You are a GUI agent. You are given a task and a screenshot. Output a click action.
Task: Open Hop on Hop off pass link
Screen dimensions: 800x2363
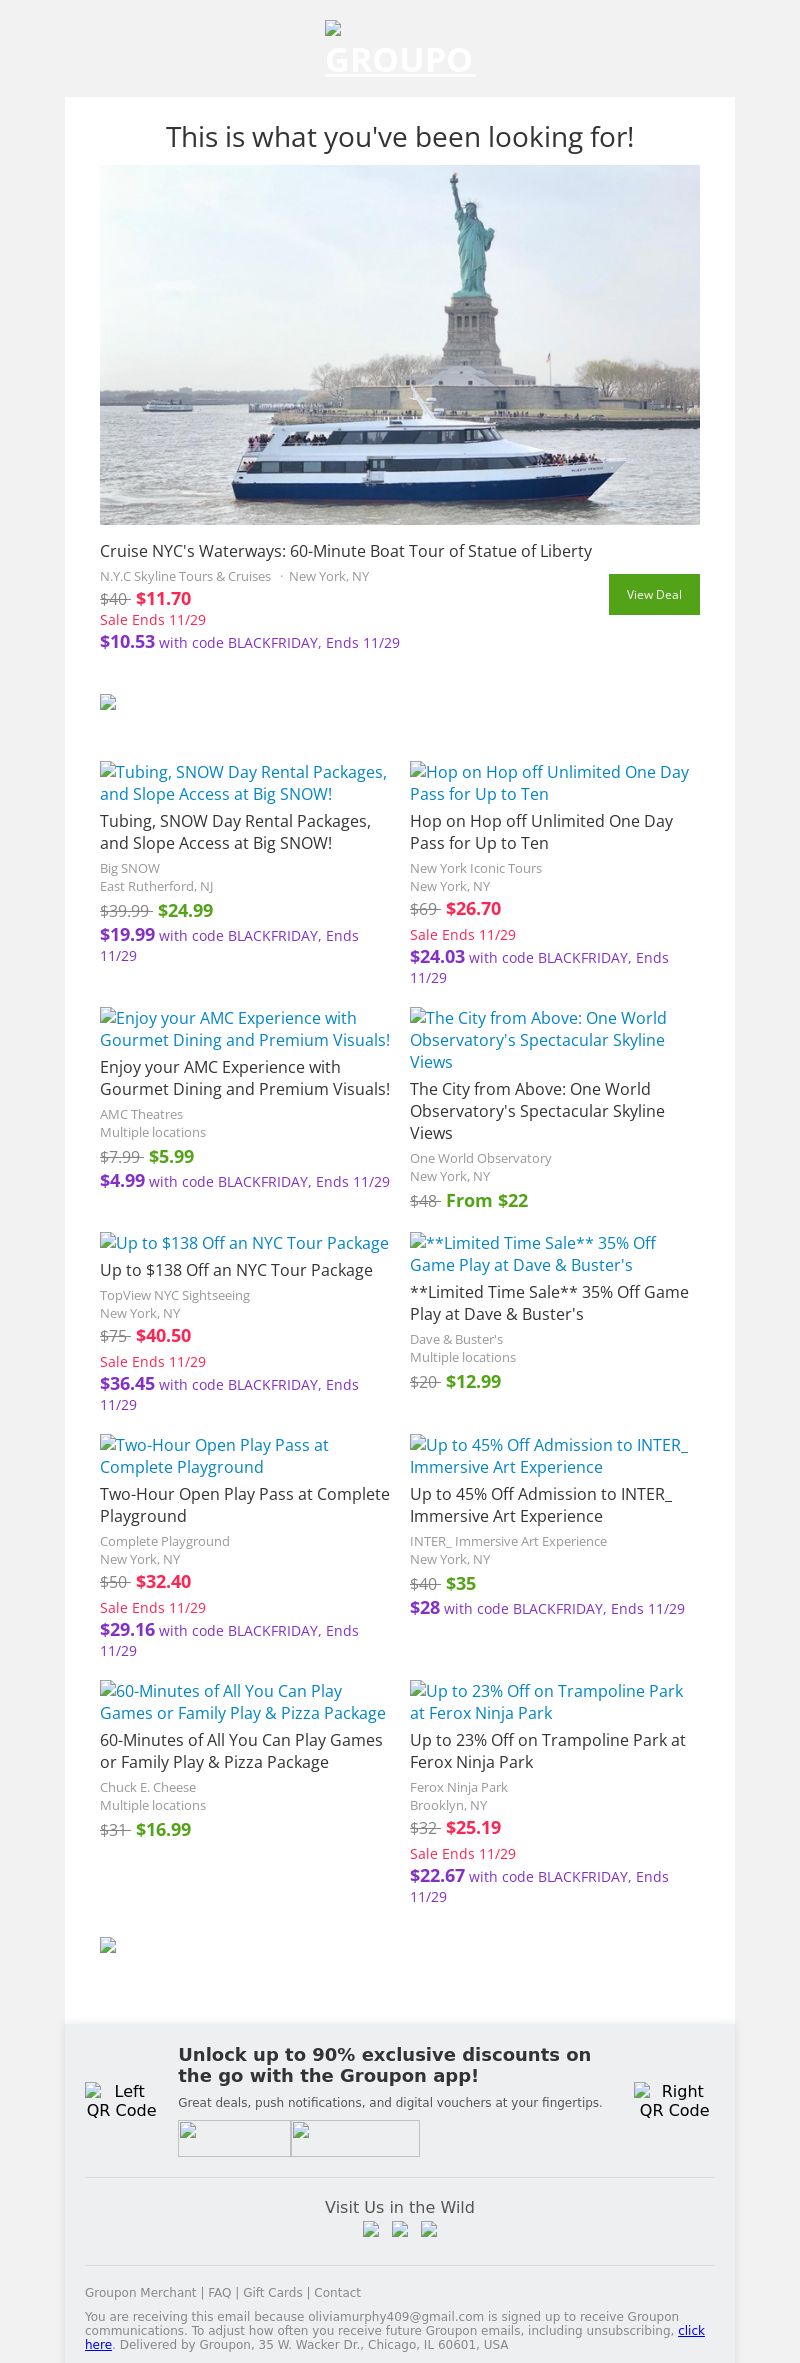[x=549, y=783]
